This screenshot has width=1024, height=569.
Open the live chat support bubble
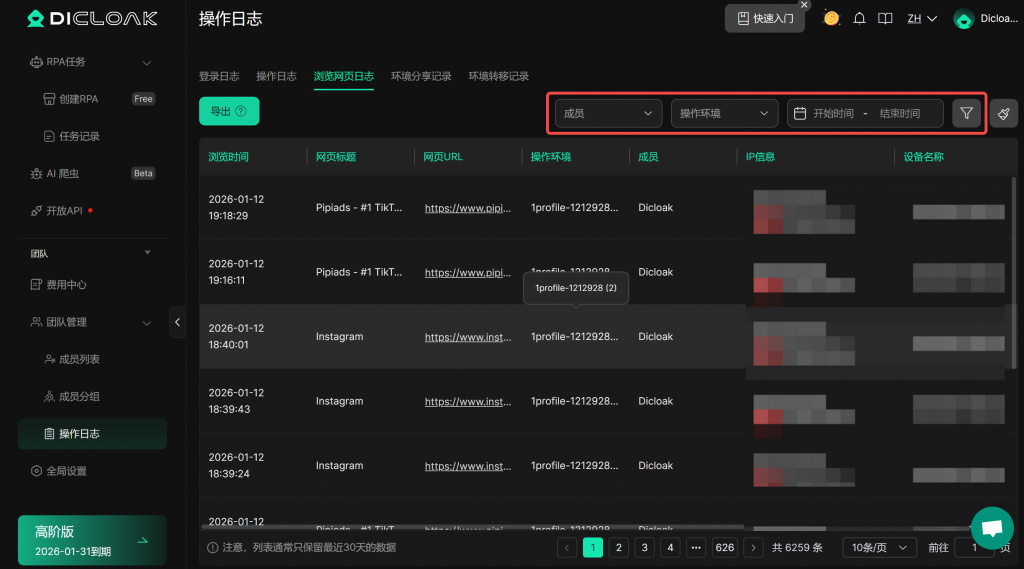tap(991, 527)
